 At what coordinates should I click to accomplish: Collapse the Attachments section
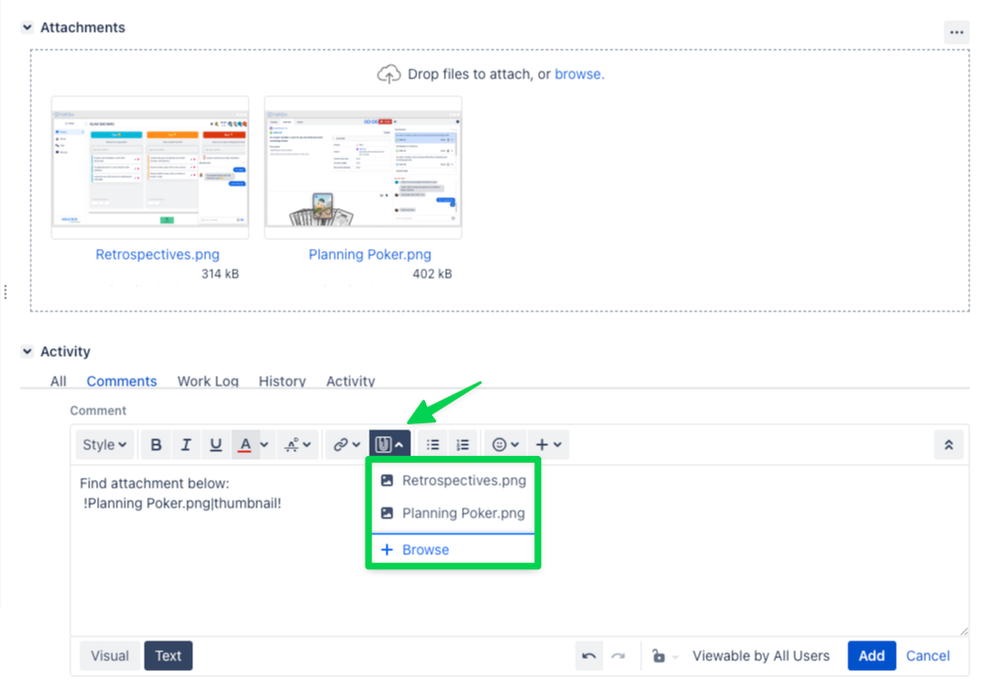pyautogui.click(x=27, y=27)
